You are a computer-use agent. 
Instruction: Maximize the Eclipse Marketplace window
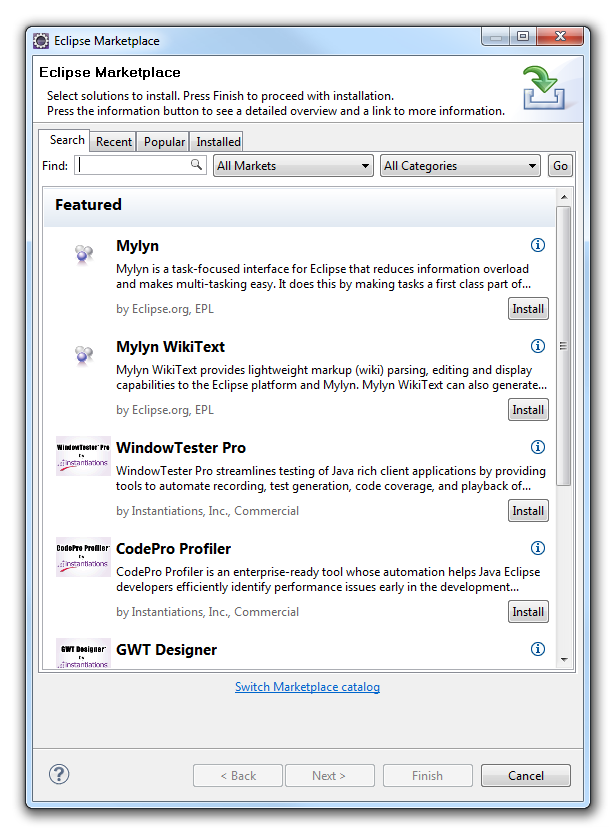(x=523, y=36)
